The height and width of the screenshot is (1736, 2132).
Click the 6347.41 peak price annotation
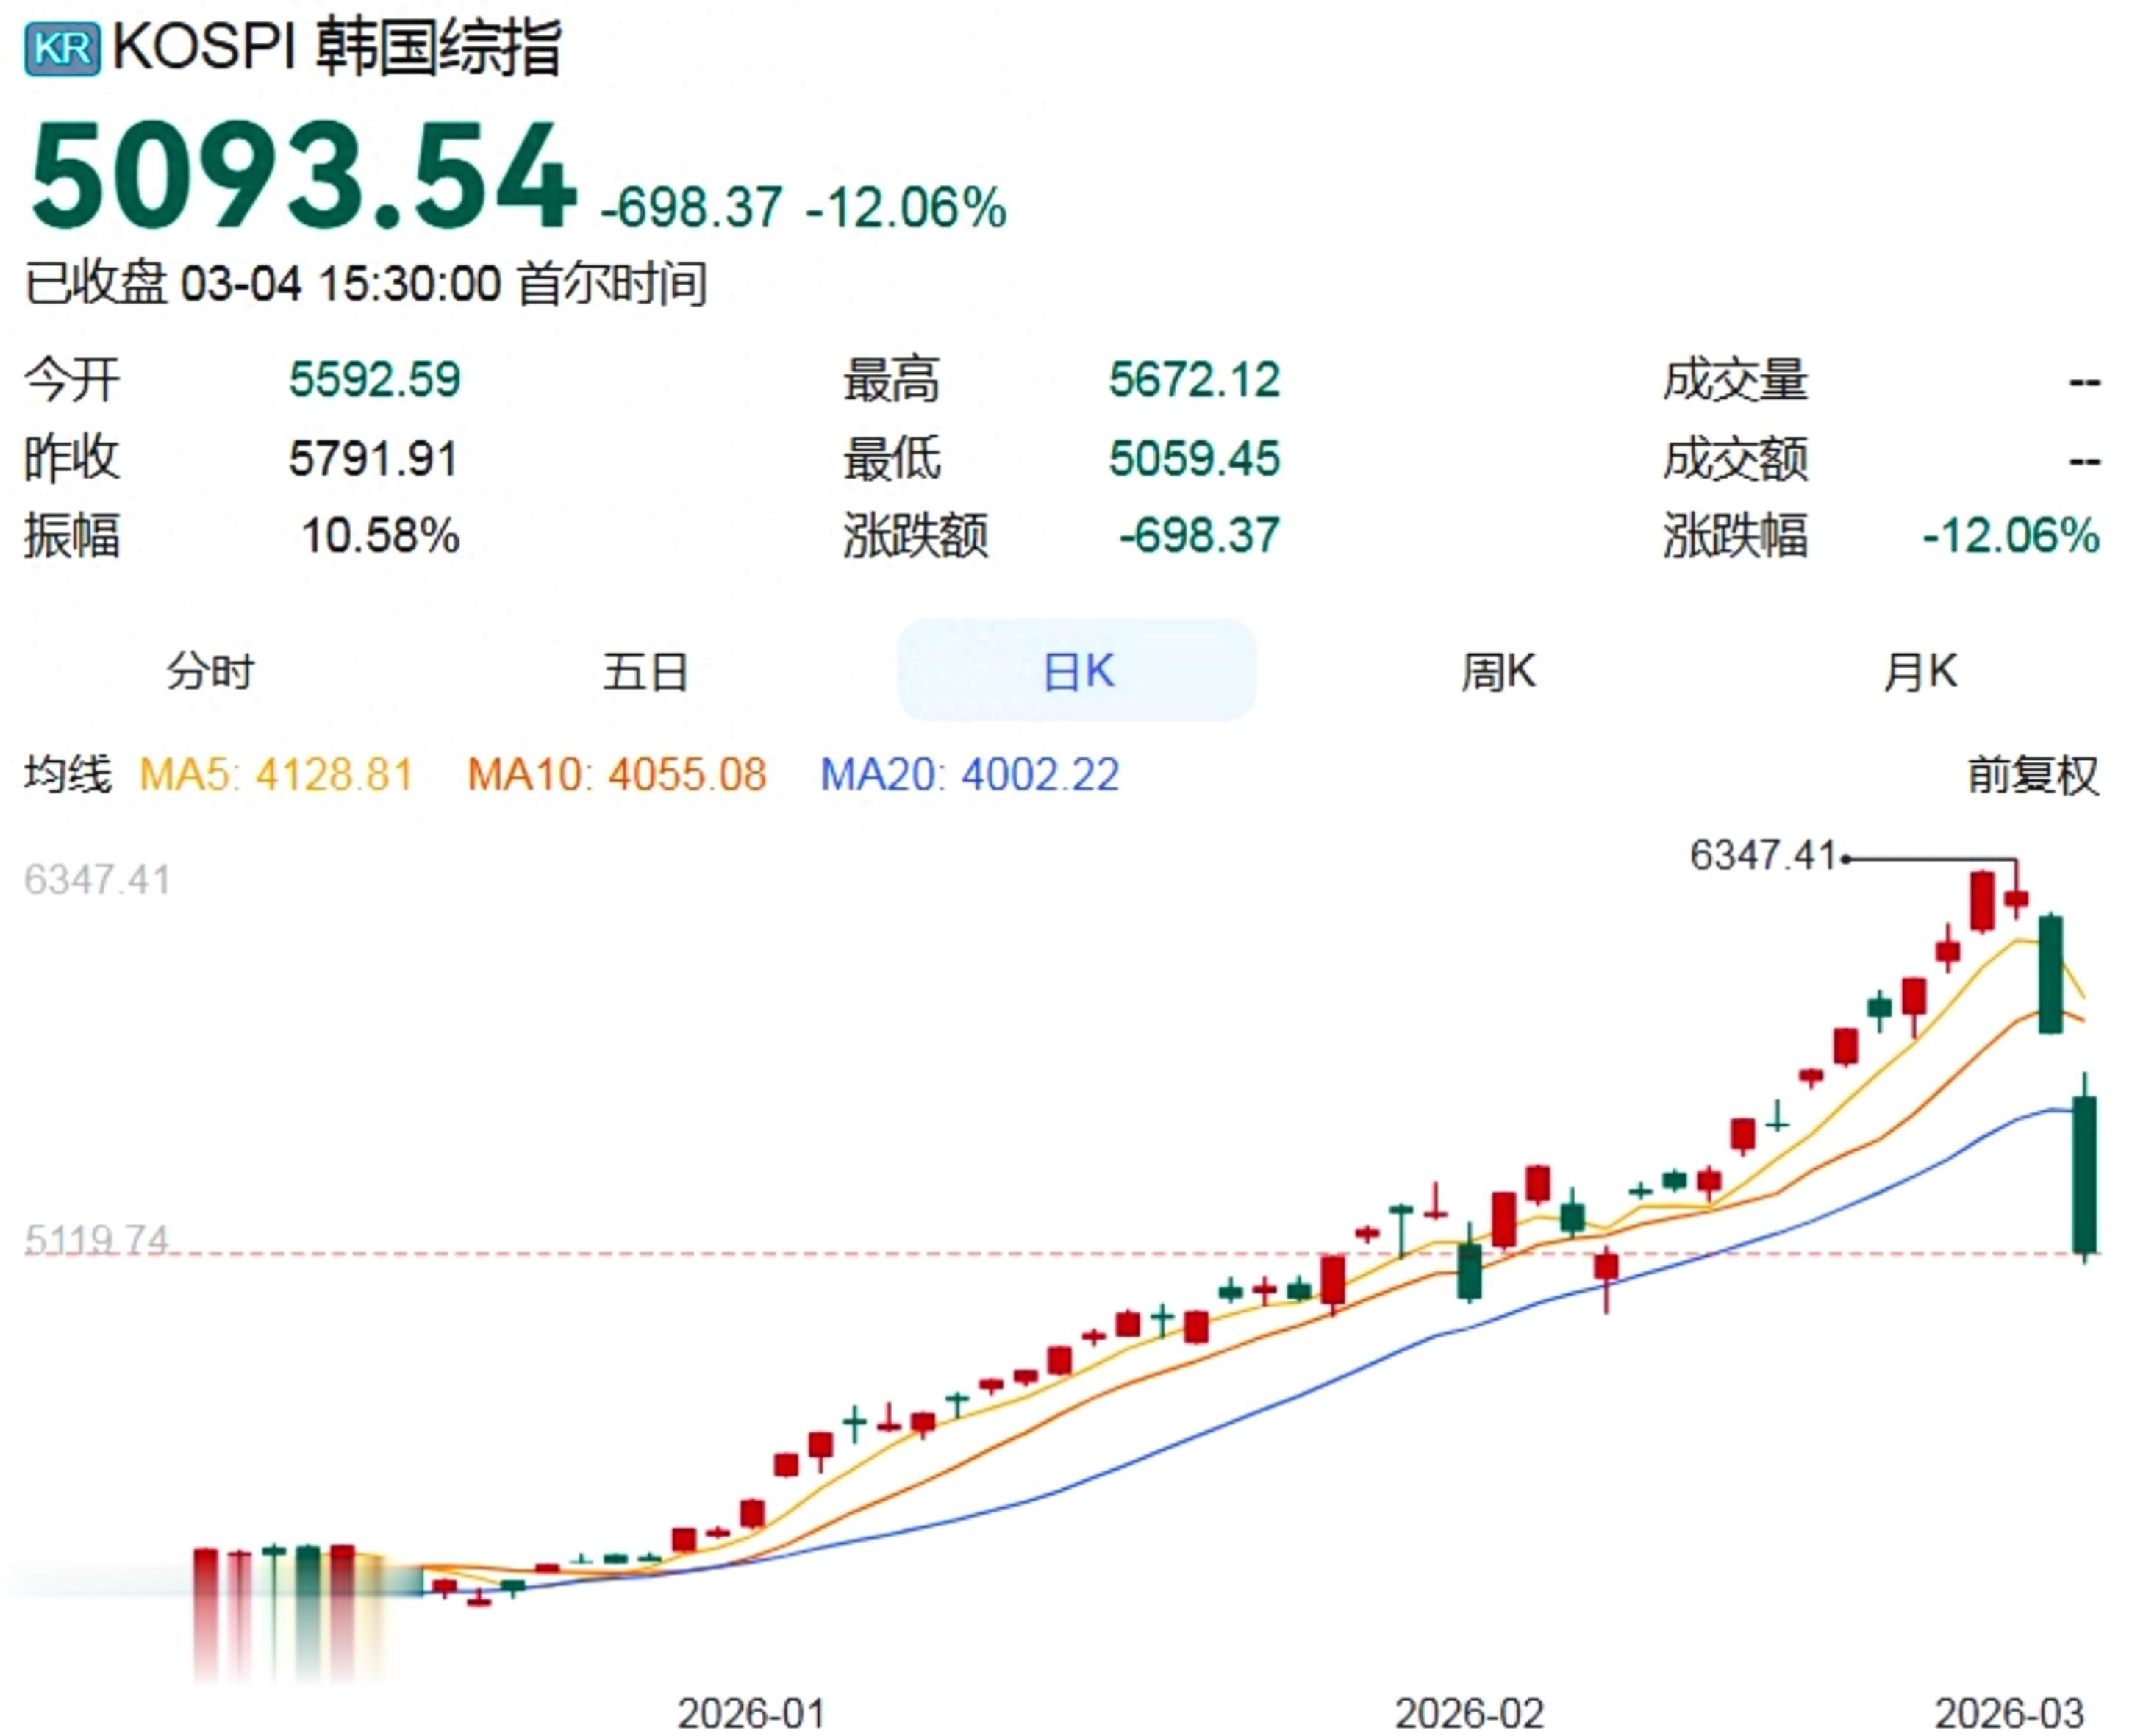coord(1762,856)
